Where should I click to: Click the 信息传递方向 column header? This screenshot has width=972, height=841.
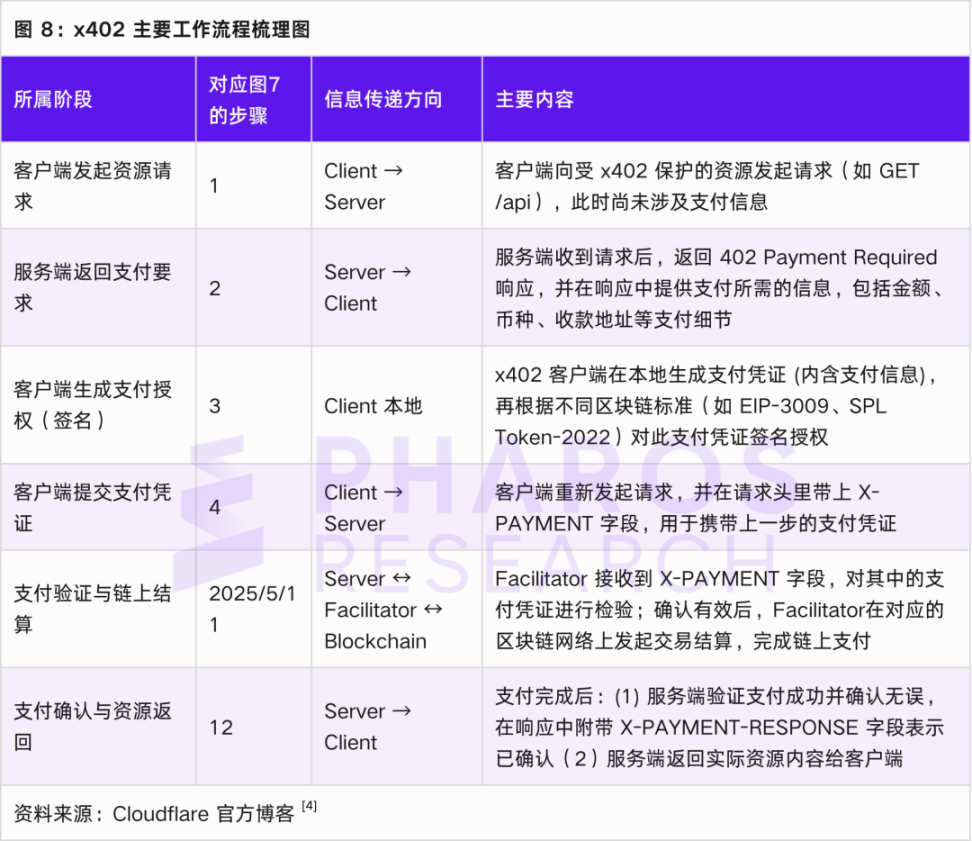click(383, 100)
